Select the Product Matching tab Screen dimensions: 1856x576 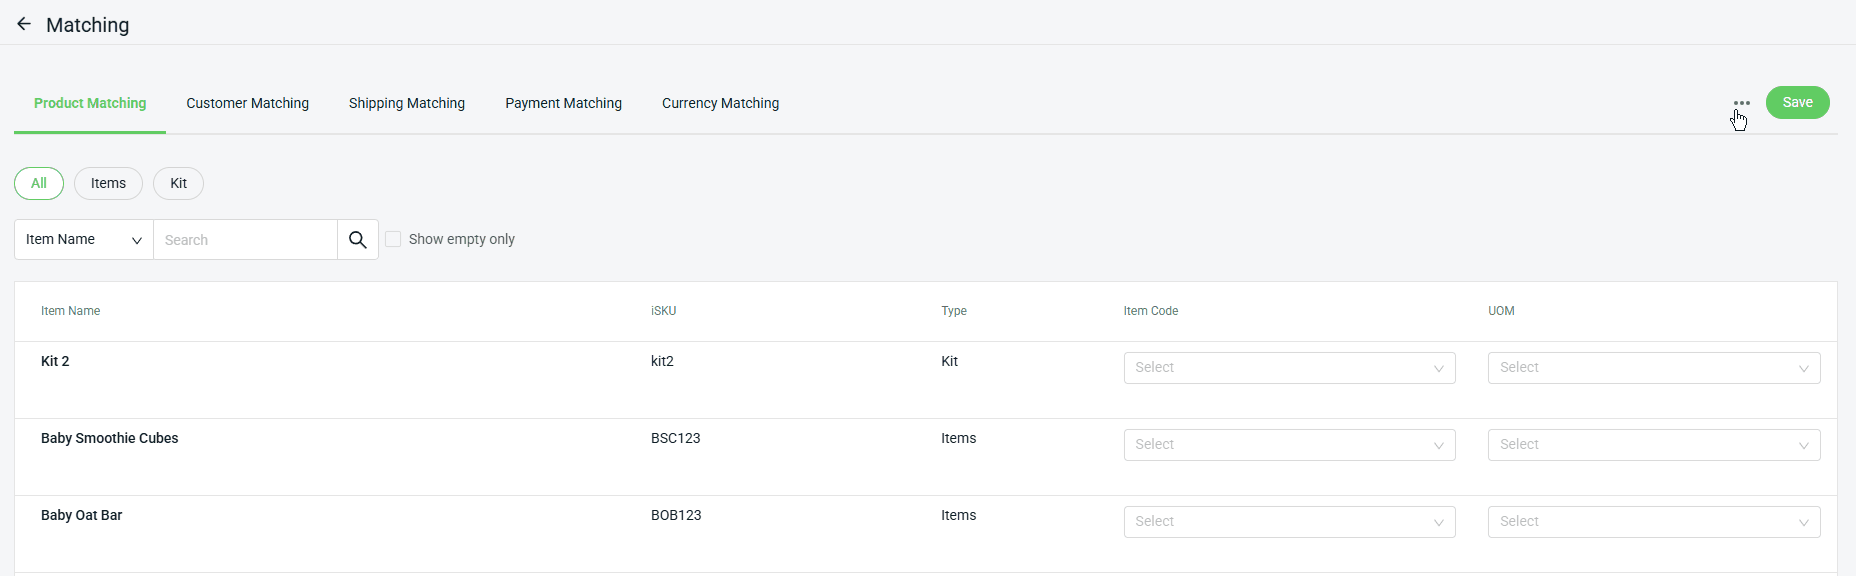90,103
